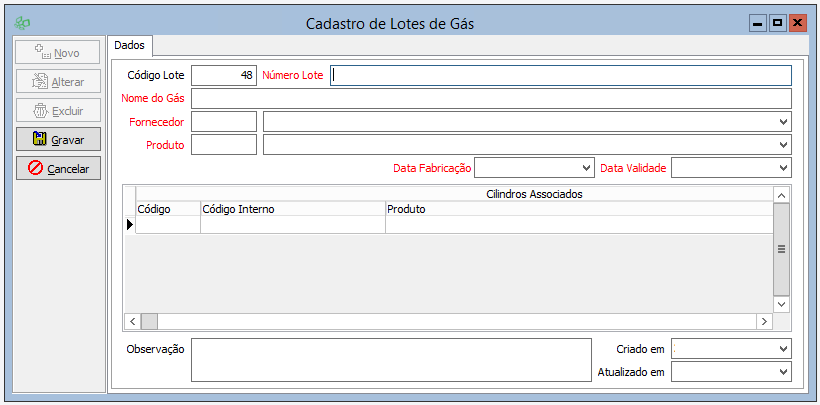Maximize the Cadastro de Lotes window
Image resolution: width=820 pixels, height=405 pixels.
(x=777, y=22)
